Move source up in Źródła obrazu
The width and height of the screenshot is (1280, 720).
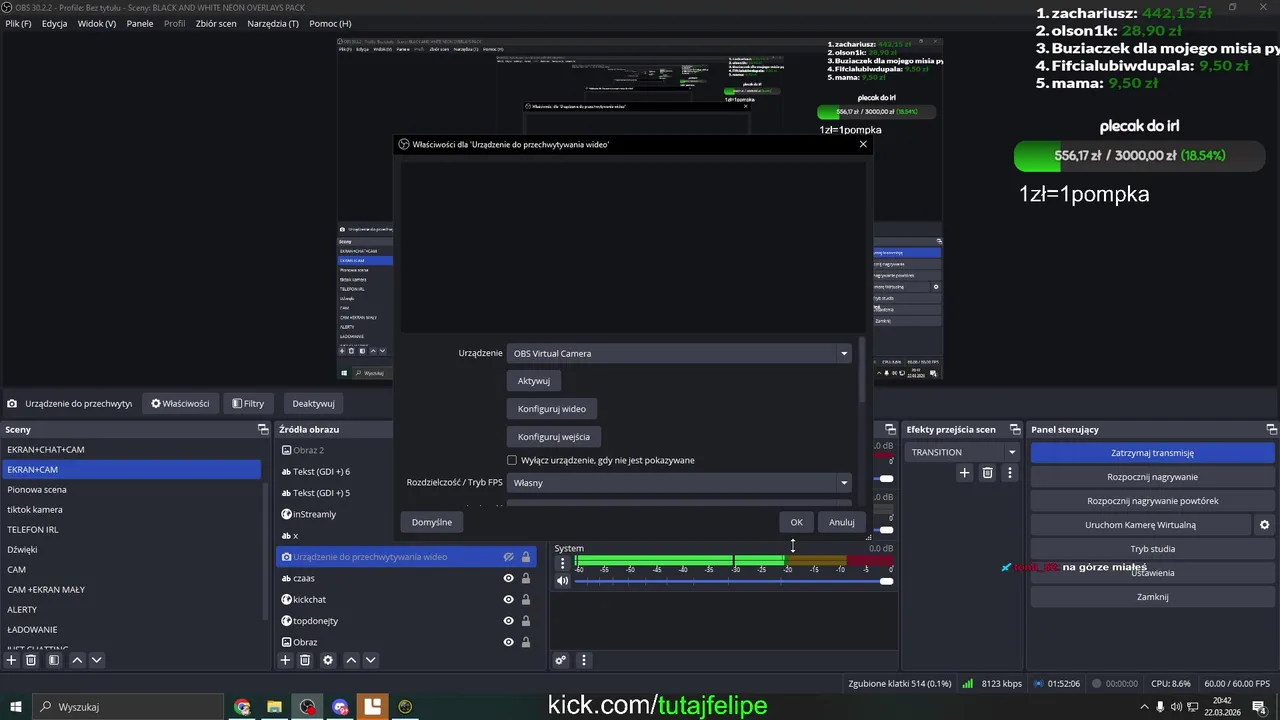(351, 660)
